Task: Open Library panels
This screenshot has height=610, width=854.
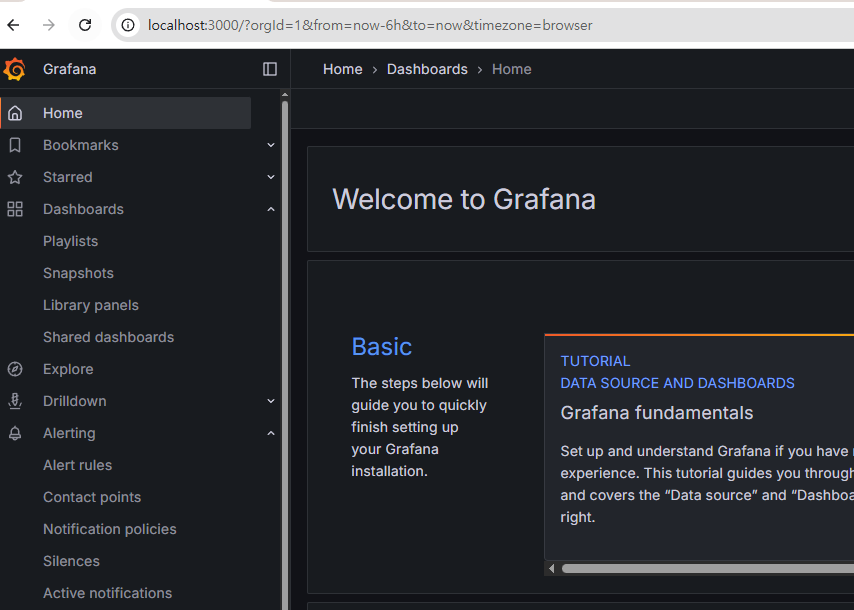Action: (91, 306)
